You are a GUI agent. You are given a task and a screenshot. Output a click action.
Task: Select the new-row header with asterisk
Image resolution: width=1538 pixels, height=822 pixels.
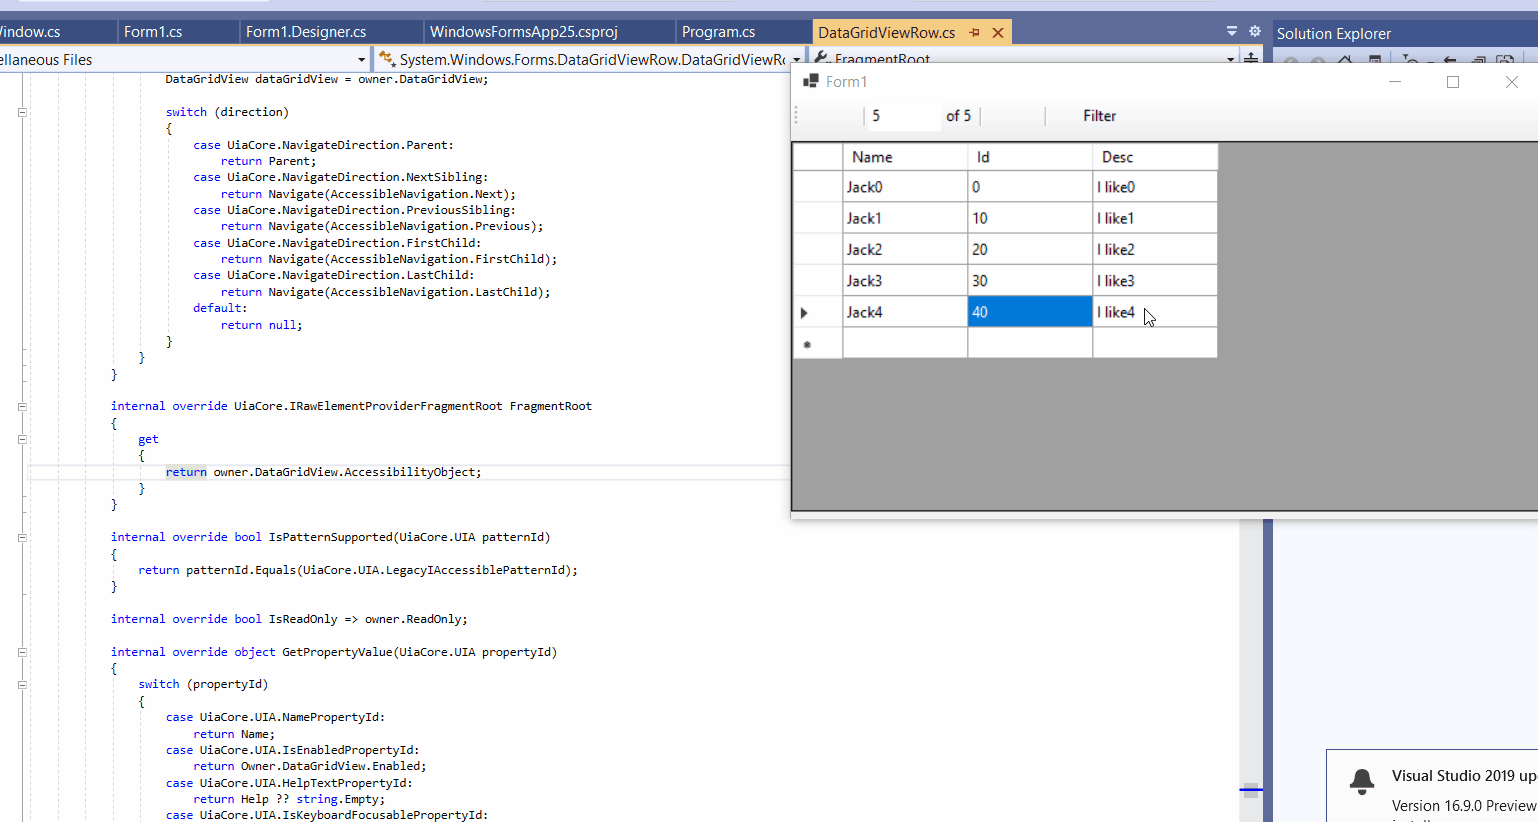pyautogui.click(x=817, y=343)
